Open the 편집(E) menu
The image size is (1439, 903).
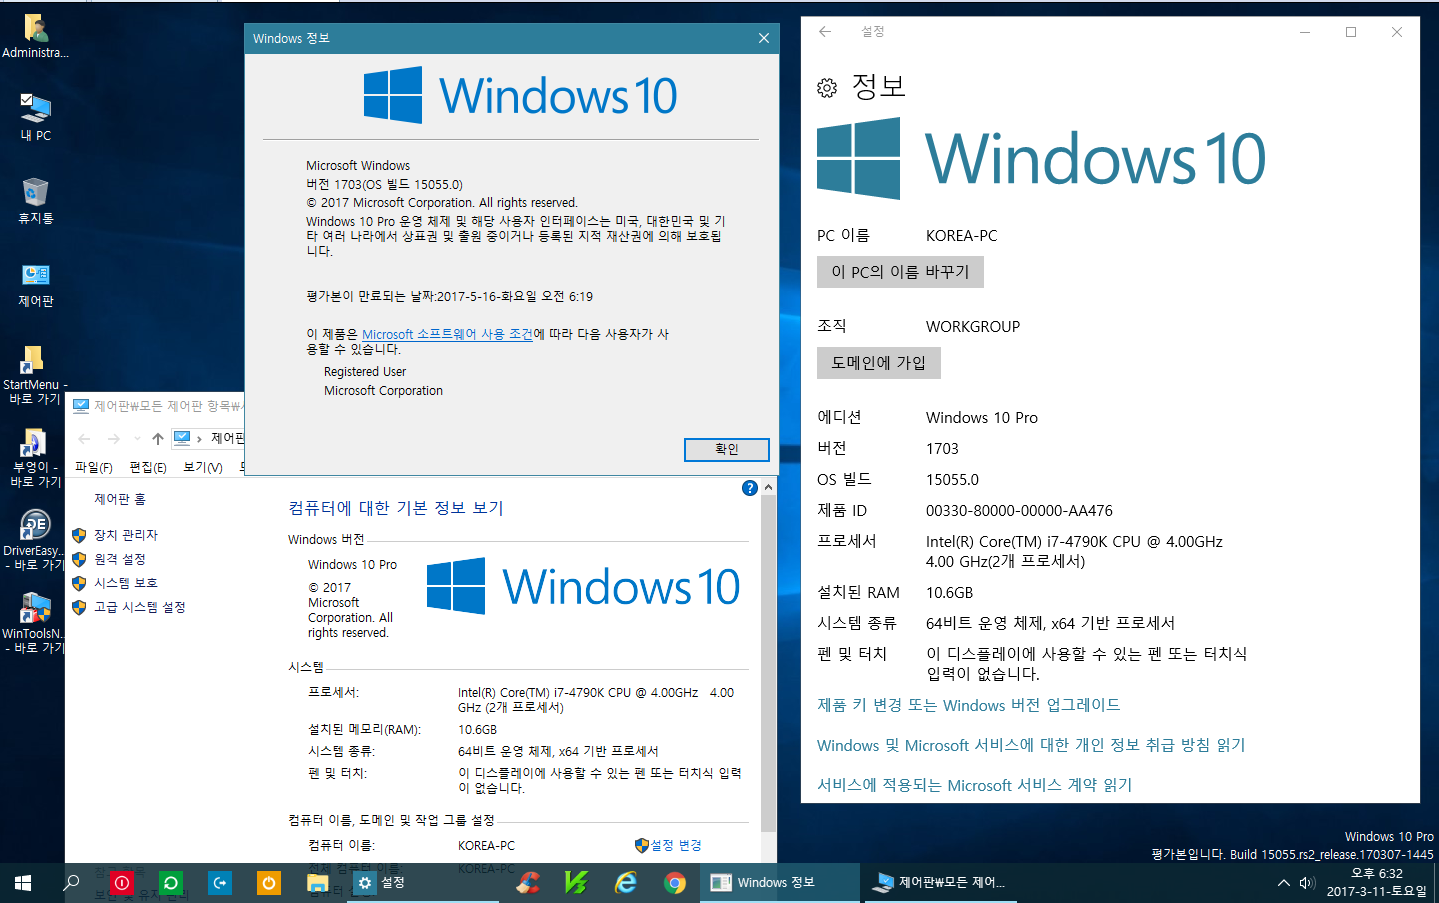click(148, 467)
